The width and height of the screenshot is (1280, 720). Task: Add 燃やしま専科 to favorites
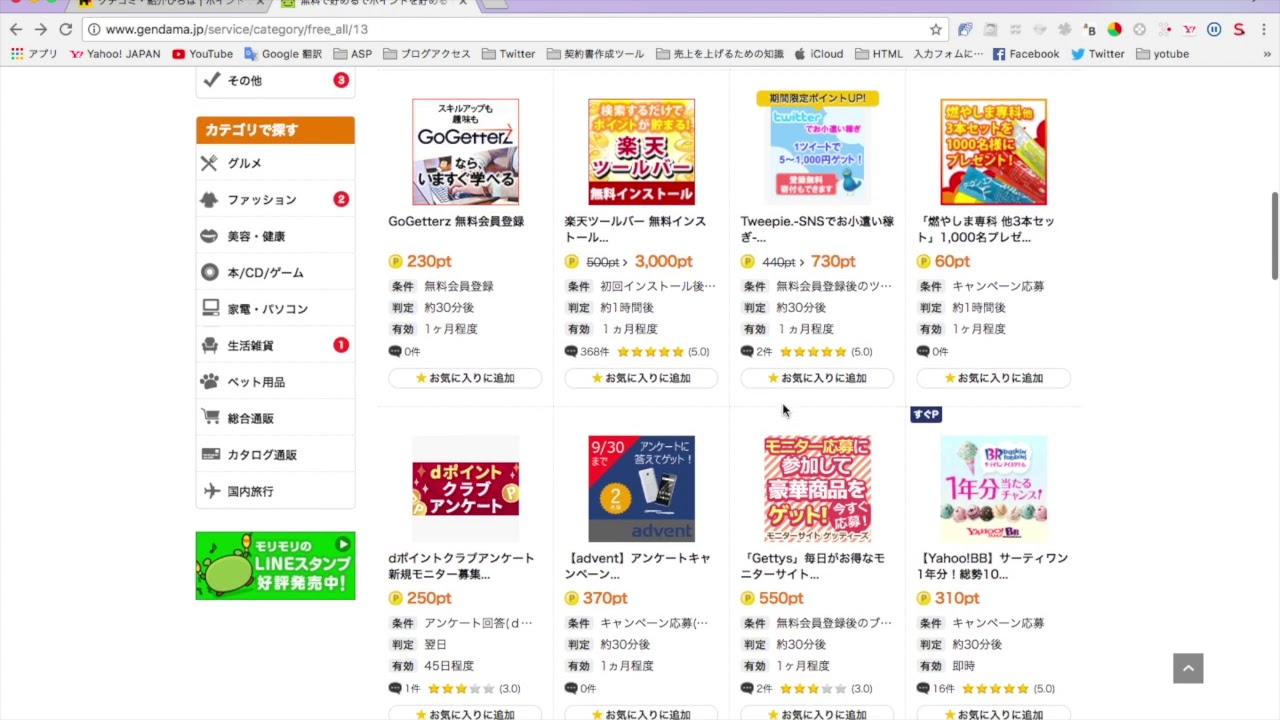tap(993, 378)
